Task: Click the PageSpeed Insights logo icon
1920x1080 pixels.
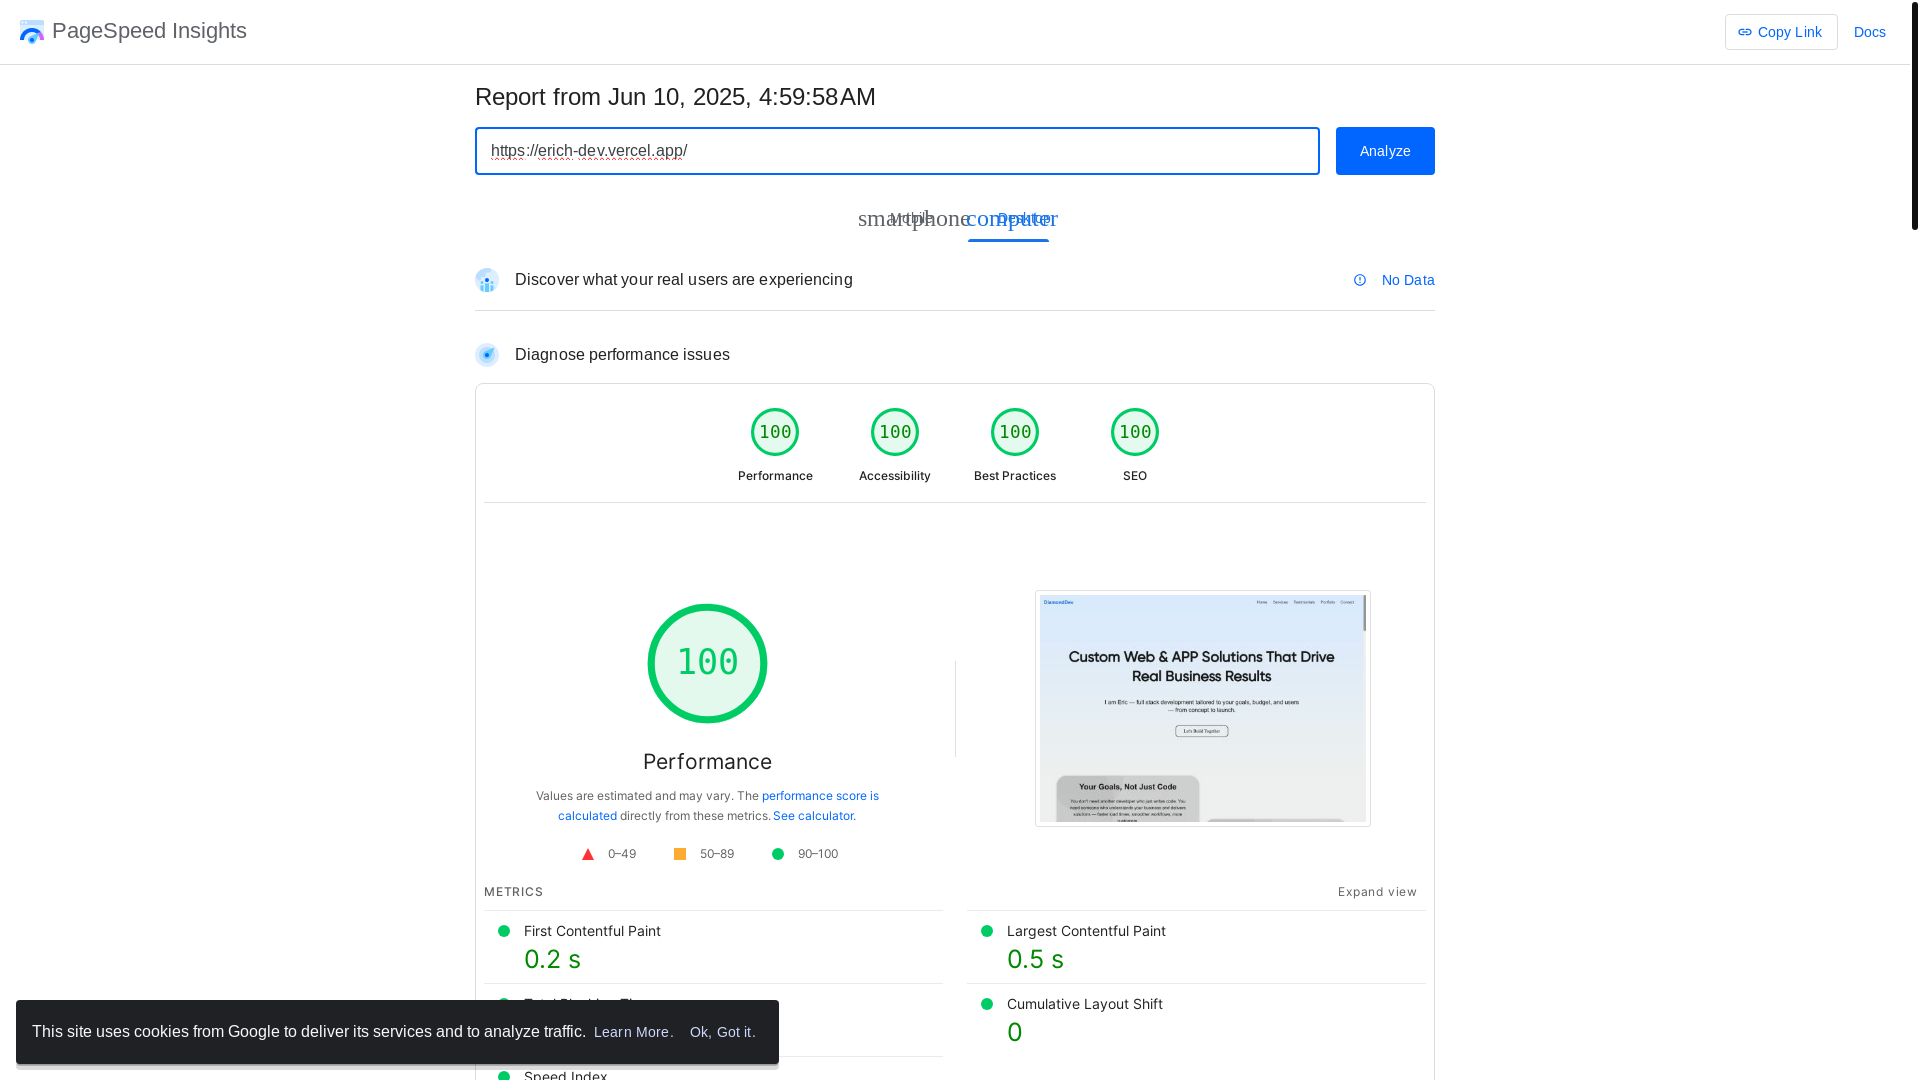Action: point(32,32)
